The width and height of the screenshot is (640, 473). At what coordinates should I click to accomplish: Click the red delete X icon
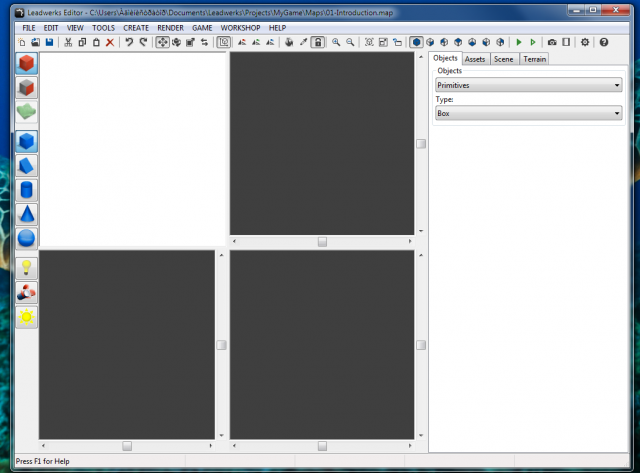coord(110,43)
